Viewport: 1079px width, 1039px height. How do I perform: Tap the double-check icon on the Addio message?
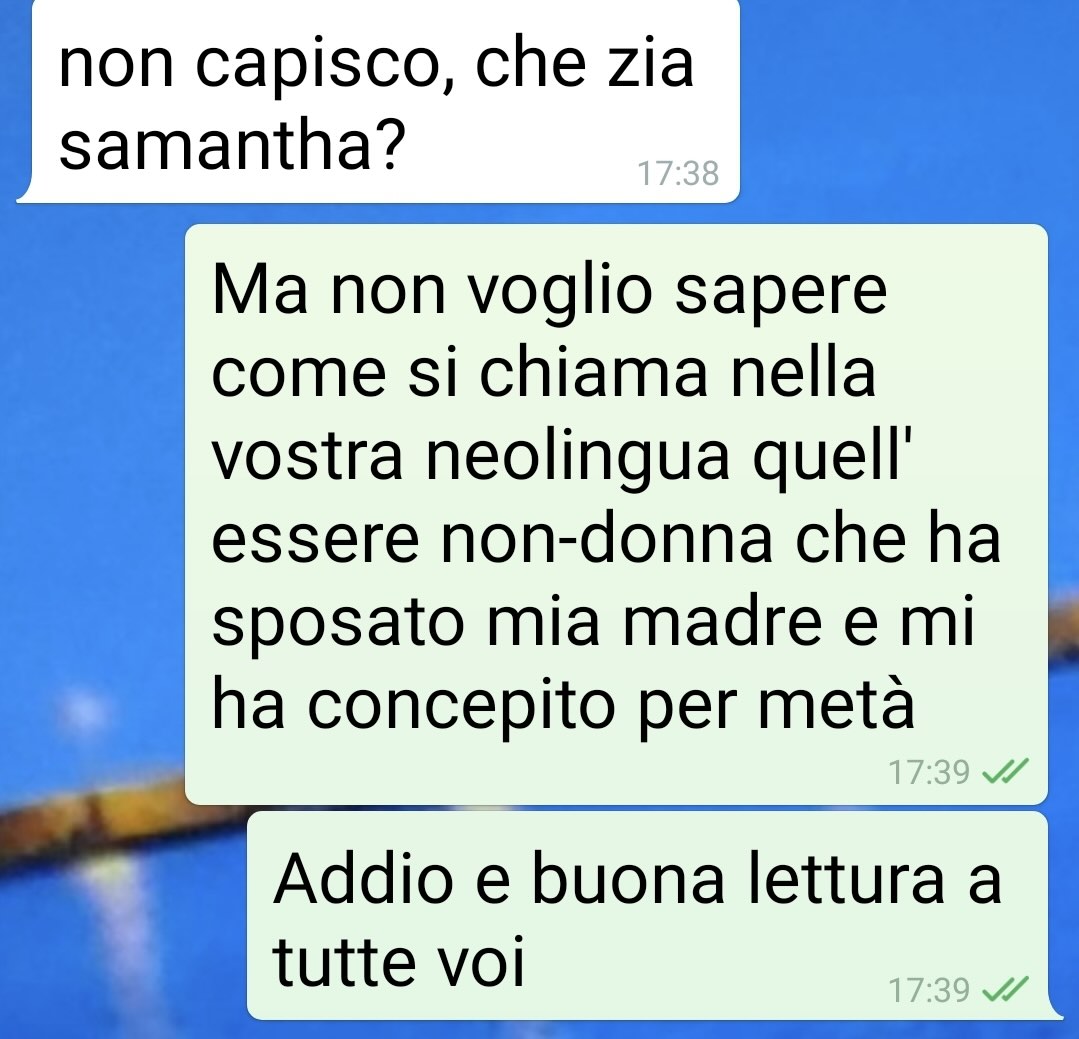coord(1005,990)
